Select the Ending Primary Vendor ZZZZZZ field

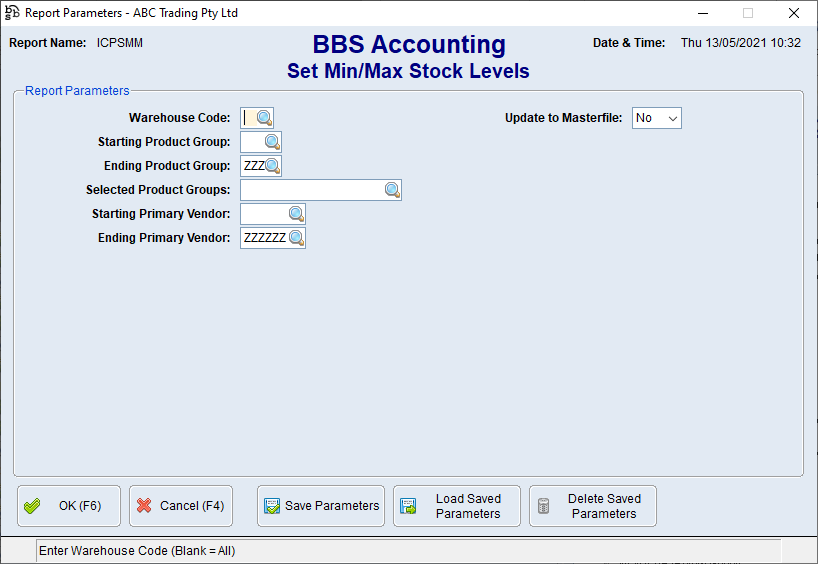264,238
